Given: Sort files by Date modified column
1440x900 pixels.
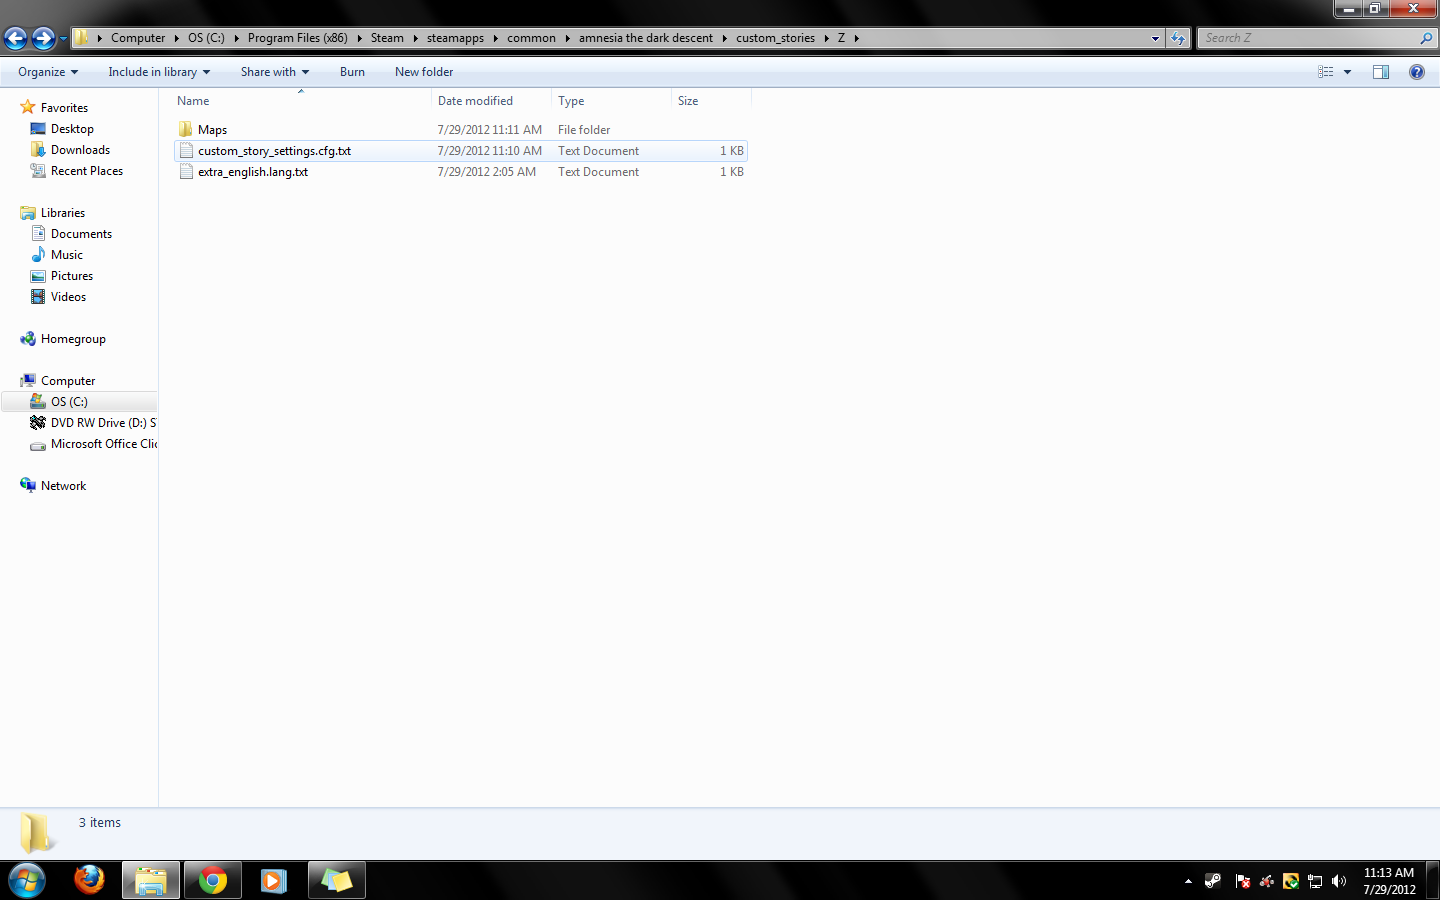Looking at the screenshot, I should (x=475, y=101).
